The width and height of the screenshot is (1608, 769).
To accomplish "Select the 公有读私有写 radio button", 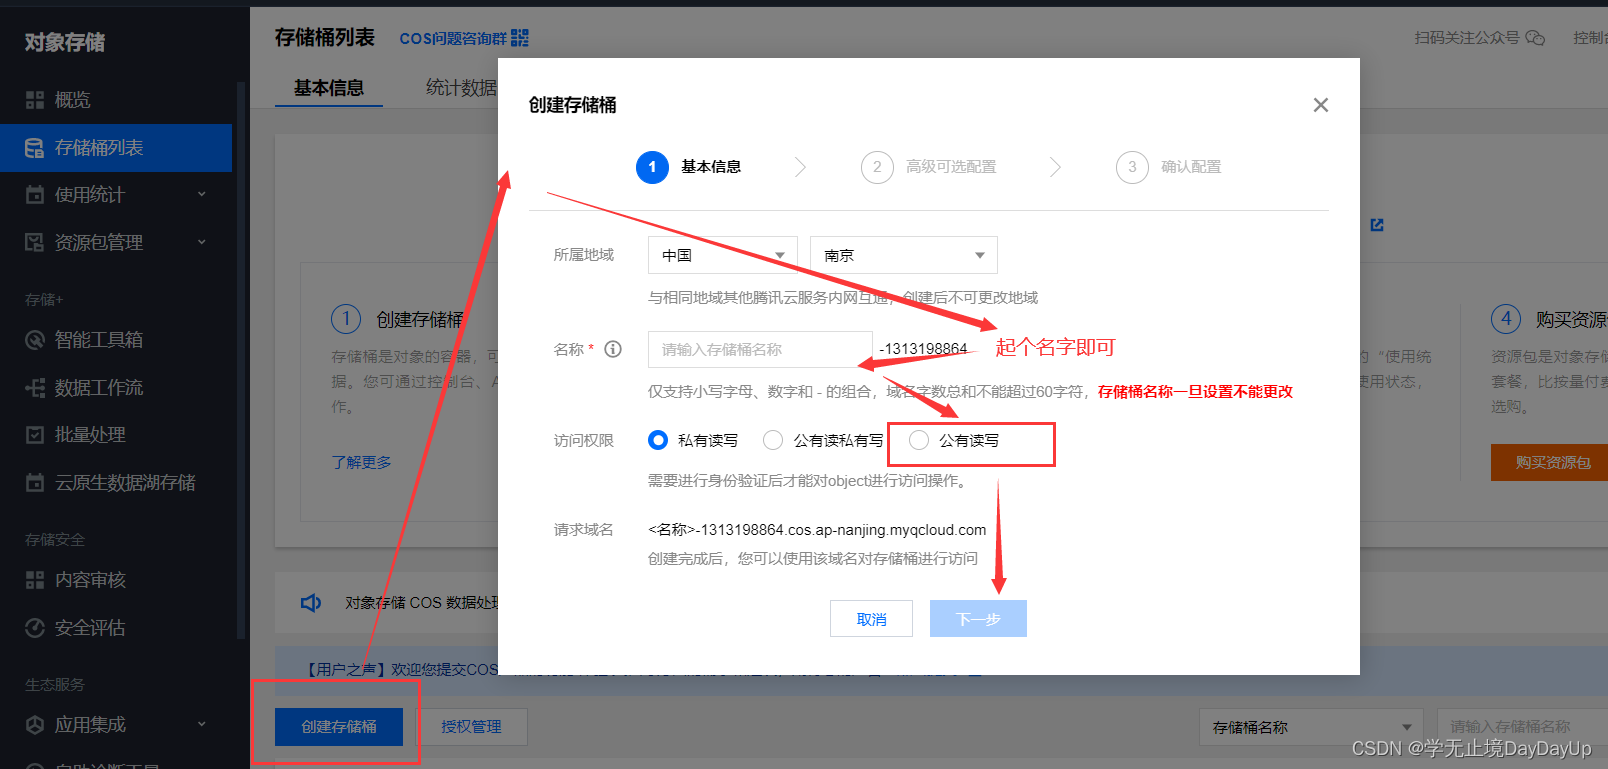I will pyautogui.click(x=773, y=440).
